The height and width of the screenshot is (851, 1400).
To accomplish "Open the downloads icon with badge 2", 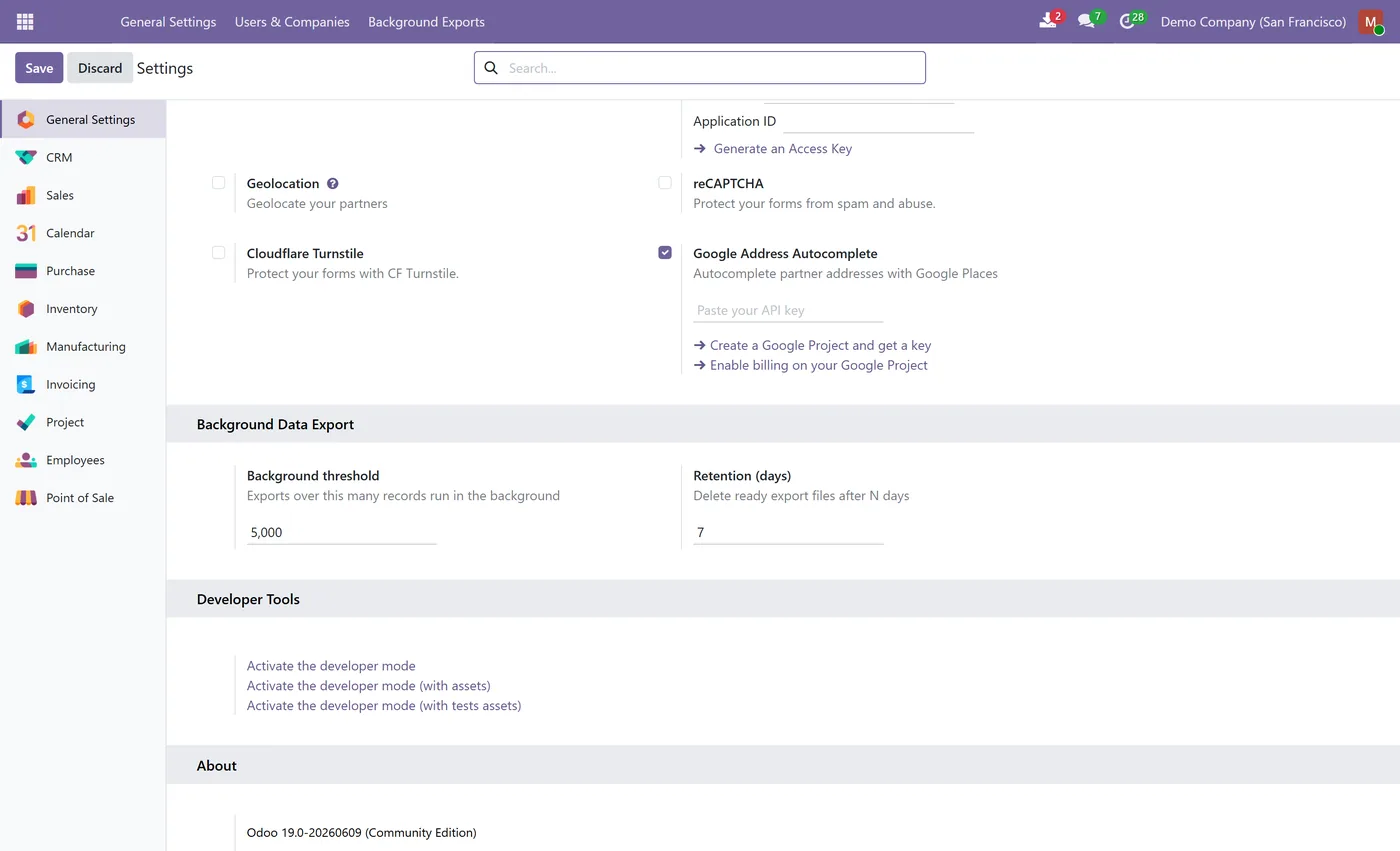I will coord(1049,21).
